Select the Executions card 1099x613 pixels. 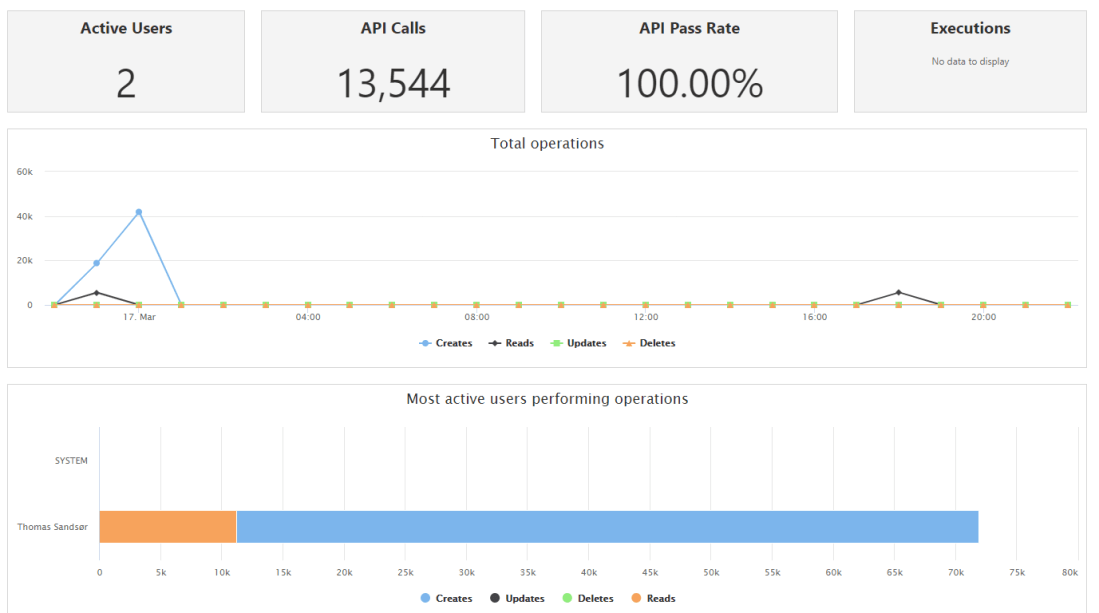(970, 62)
